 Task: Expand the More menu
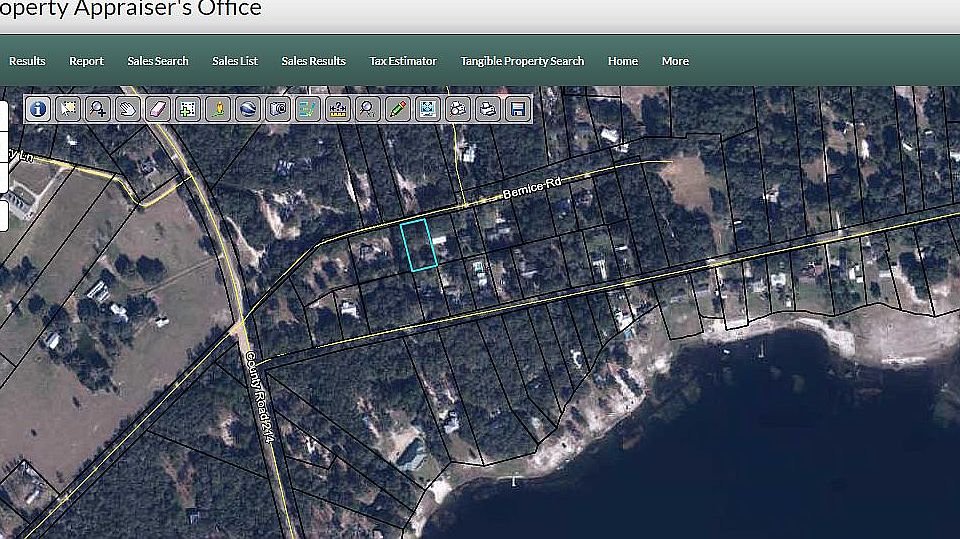click(675, 61)
